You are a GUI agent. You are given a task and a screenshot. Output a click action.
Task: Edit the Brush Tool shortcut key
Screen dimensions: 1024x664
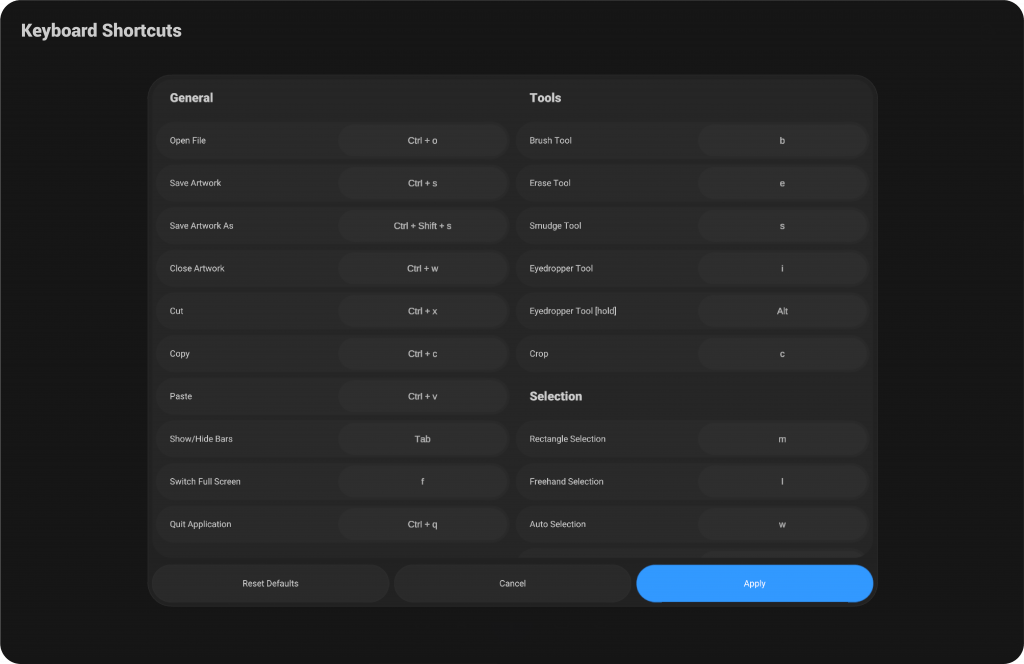pos(782,141)
